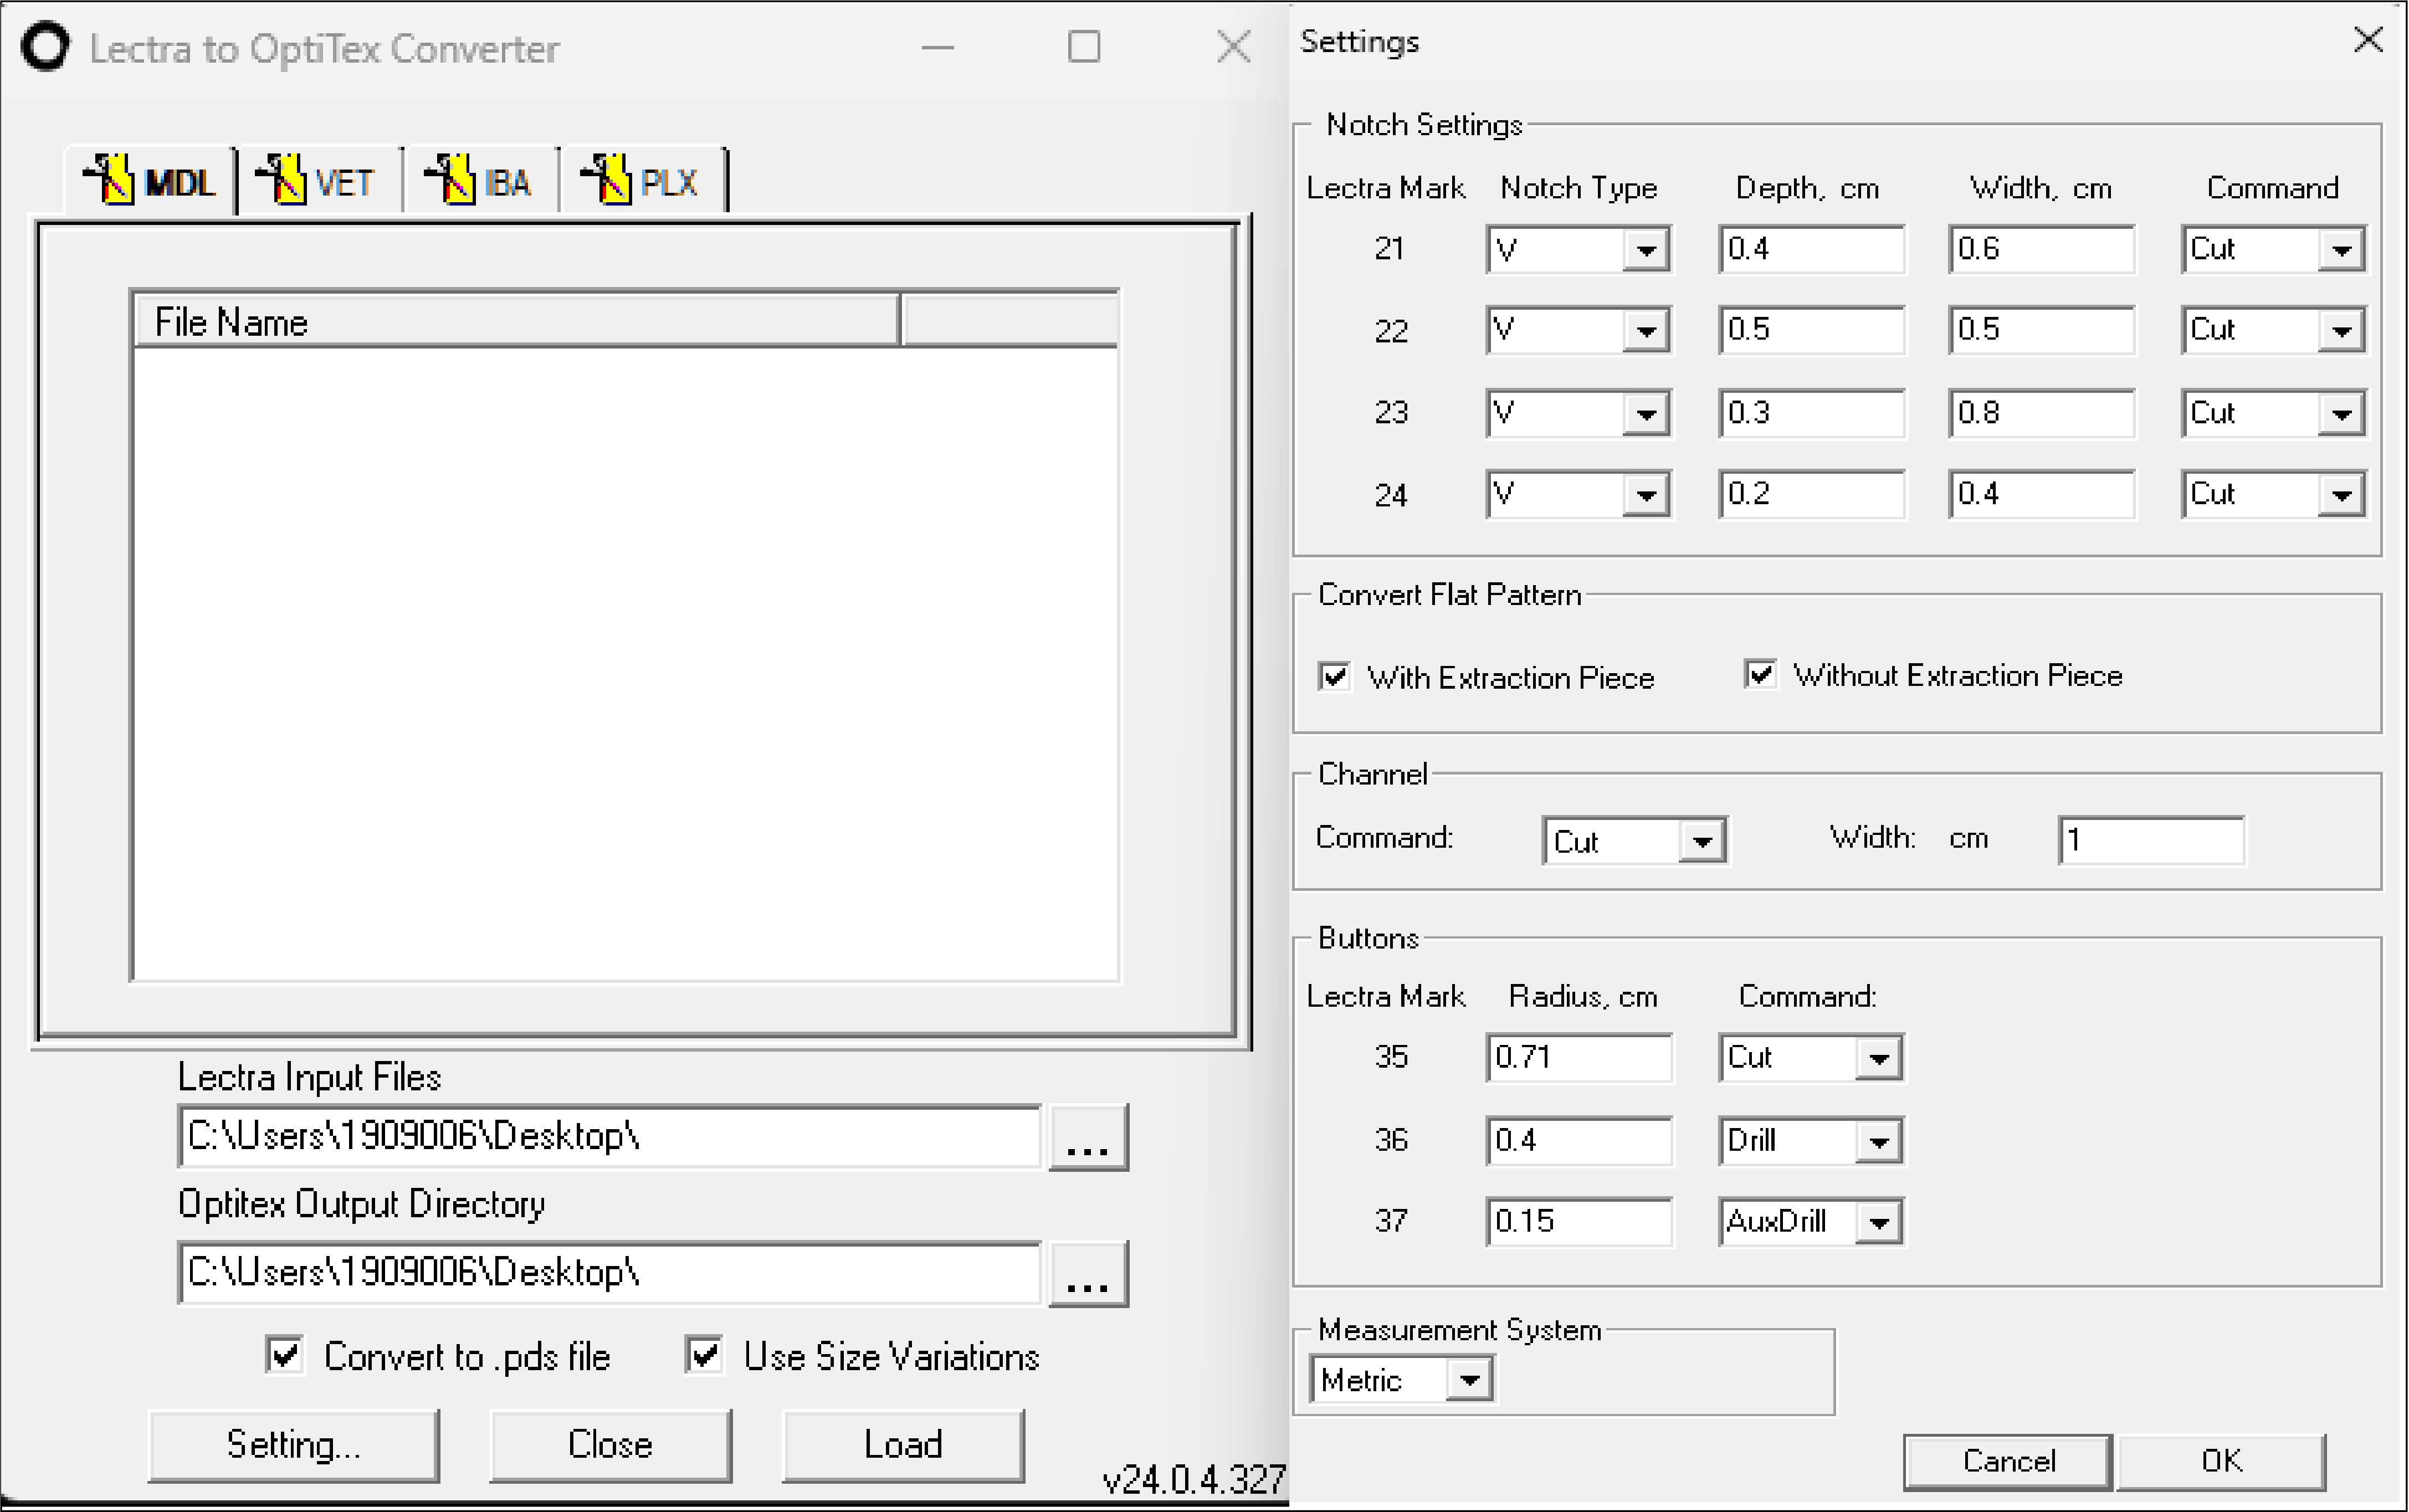Open Command dropdown for button mark 35

pos(1878,1058)
